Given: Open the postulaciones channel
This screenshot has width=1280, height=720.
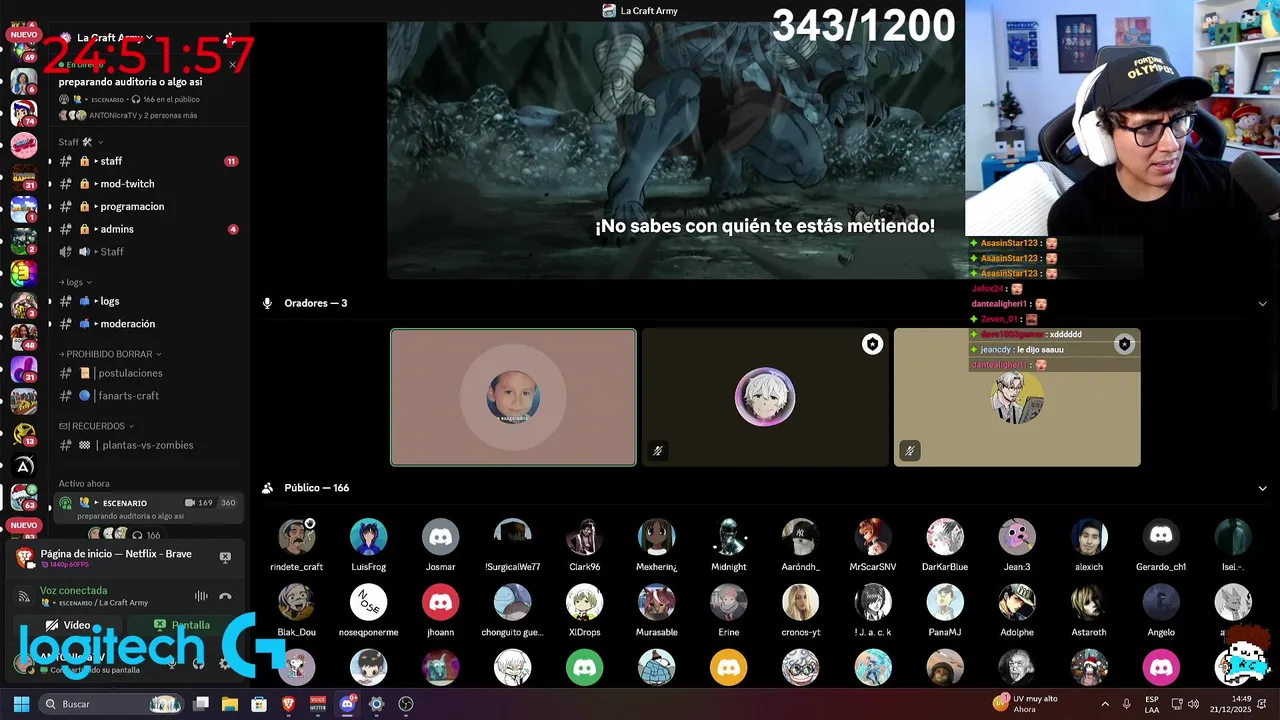Looking at the screenshot, I should 147,373.
